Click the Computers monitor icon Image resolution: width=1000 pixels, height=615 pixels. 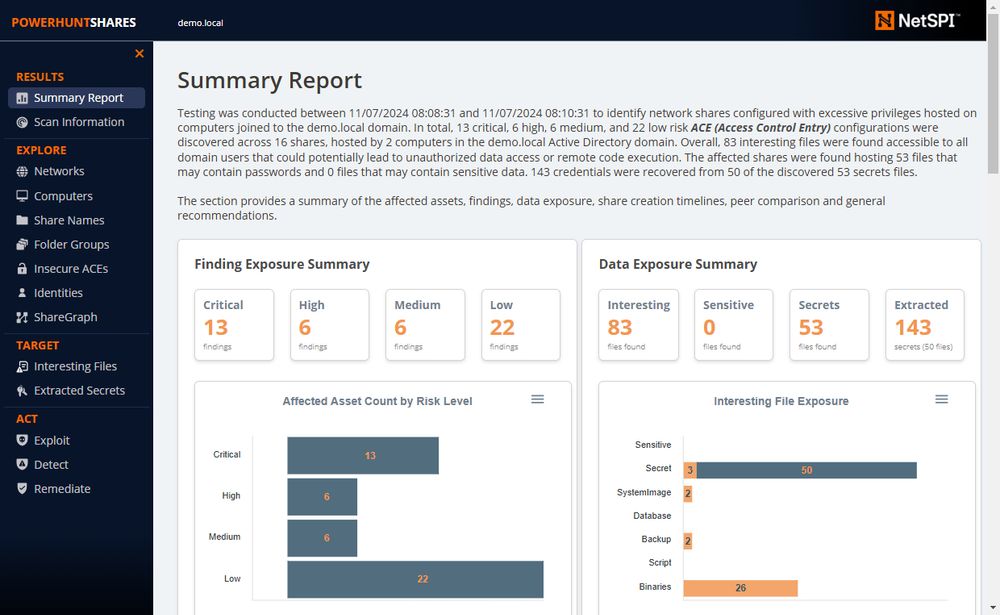coord(22,196)
